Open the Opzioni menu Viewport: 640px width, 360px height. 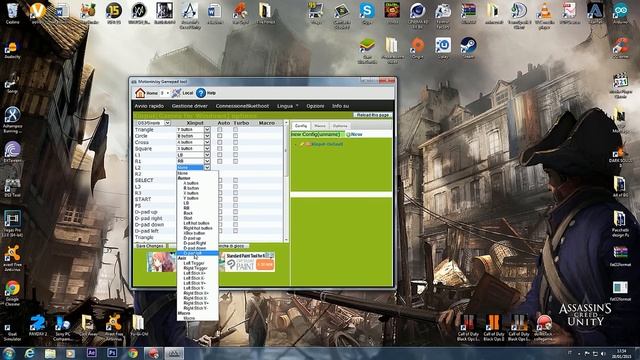(315, 106)
